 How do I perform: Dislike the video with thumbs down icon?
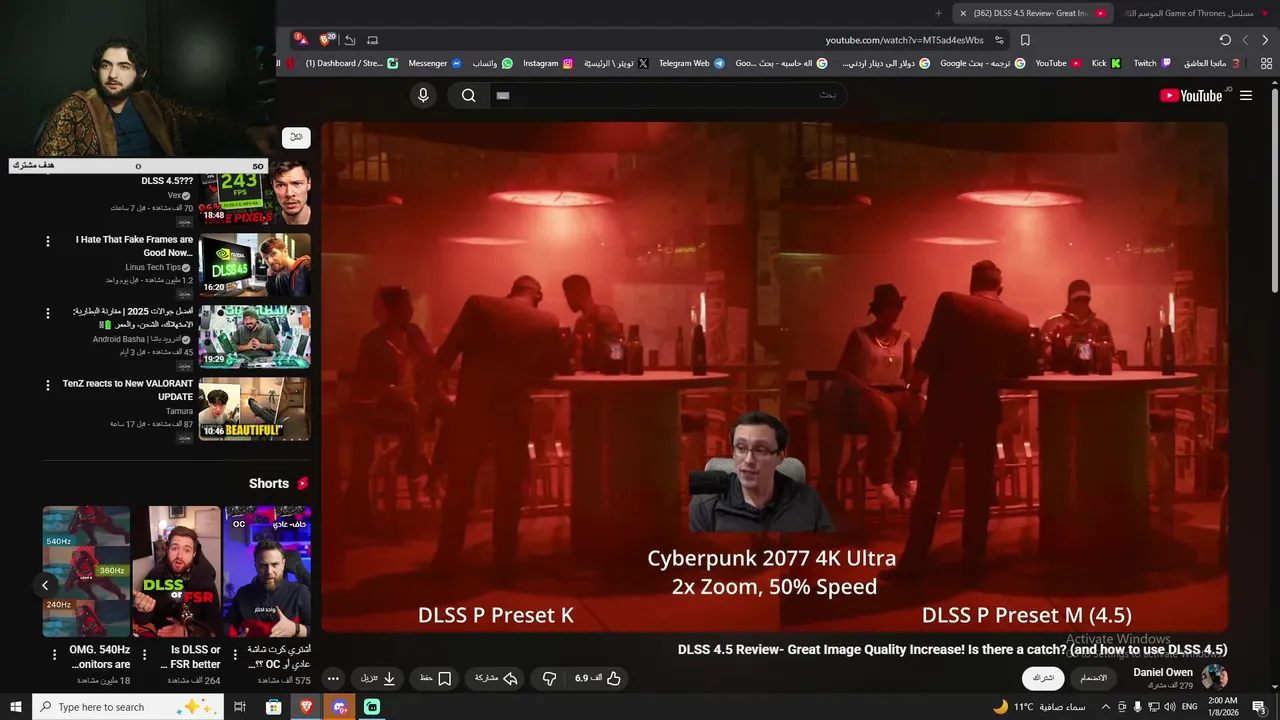549,678
